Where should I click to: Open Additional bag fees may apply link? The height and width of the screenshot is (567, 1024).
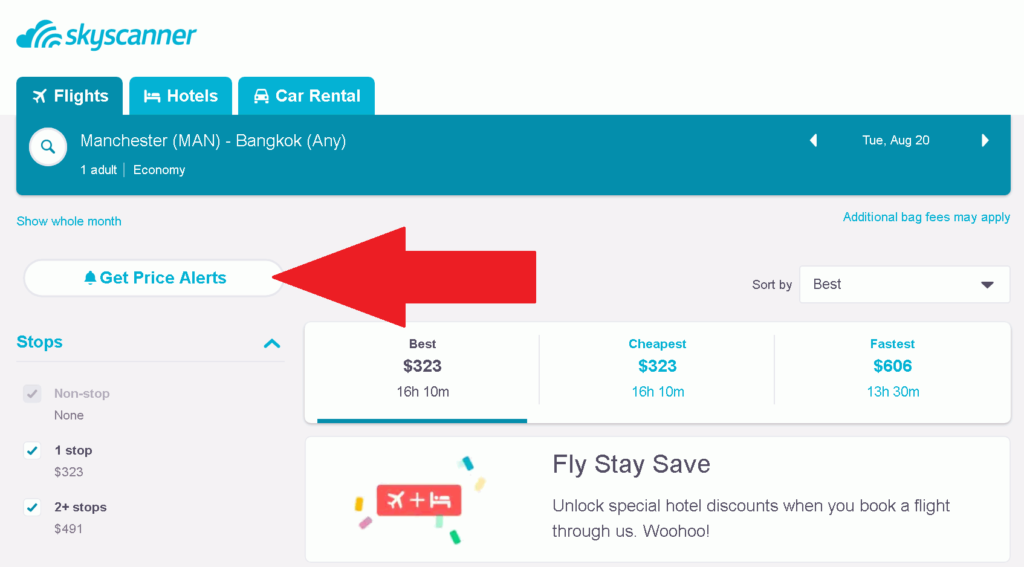tap(926, 217)
